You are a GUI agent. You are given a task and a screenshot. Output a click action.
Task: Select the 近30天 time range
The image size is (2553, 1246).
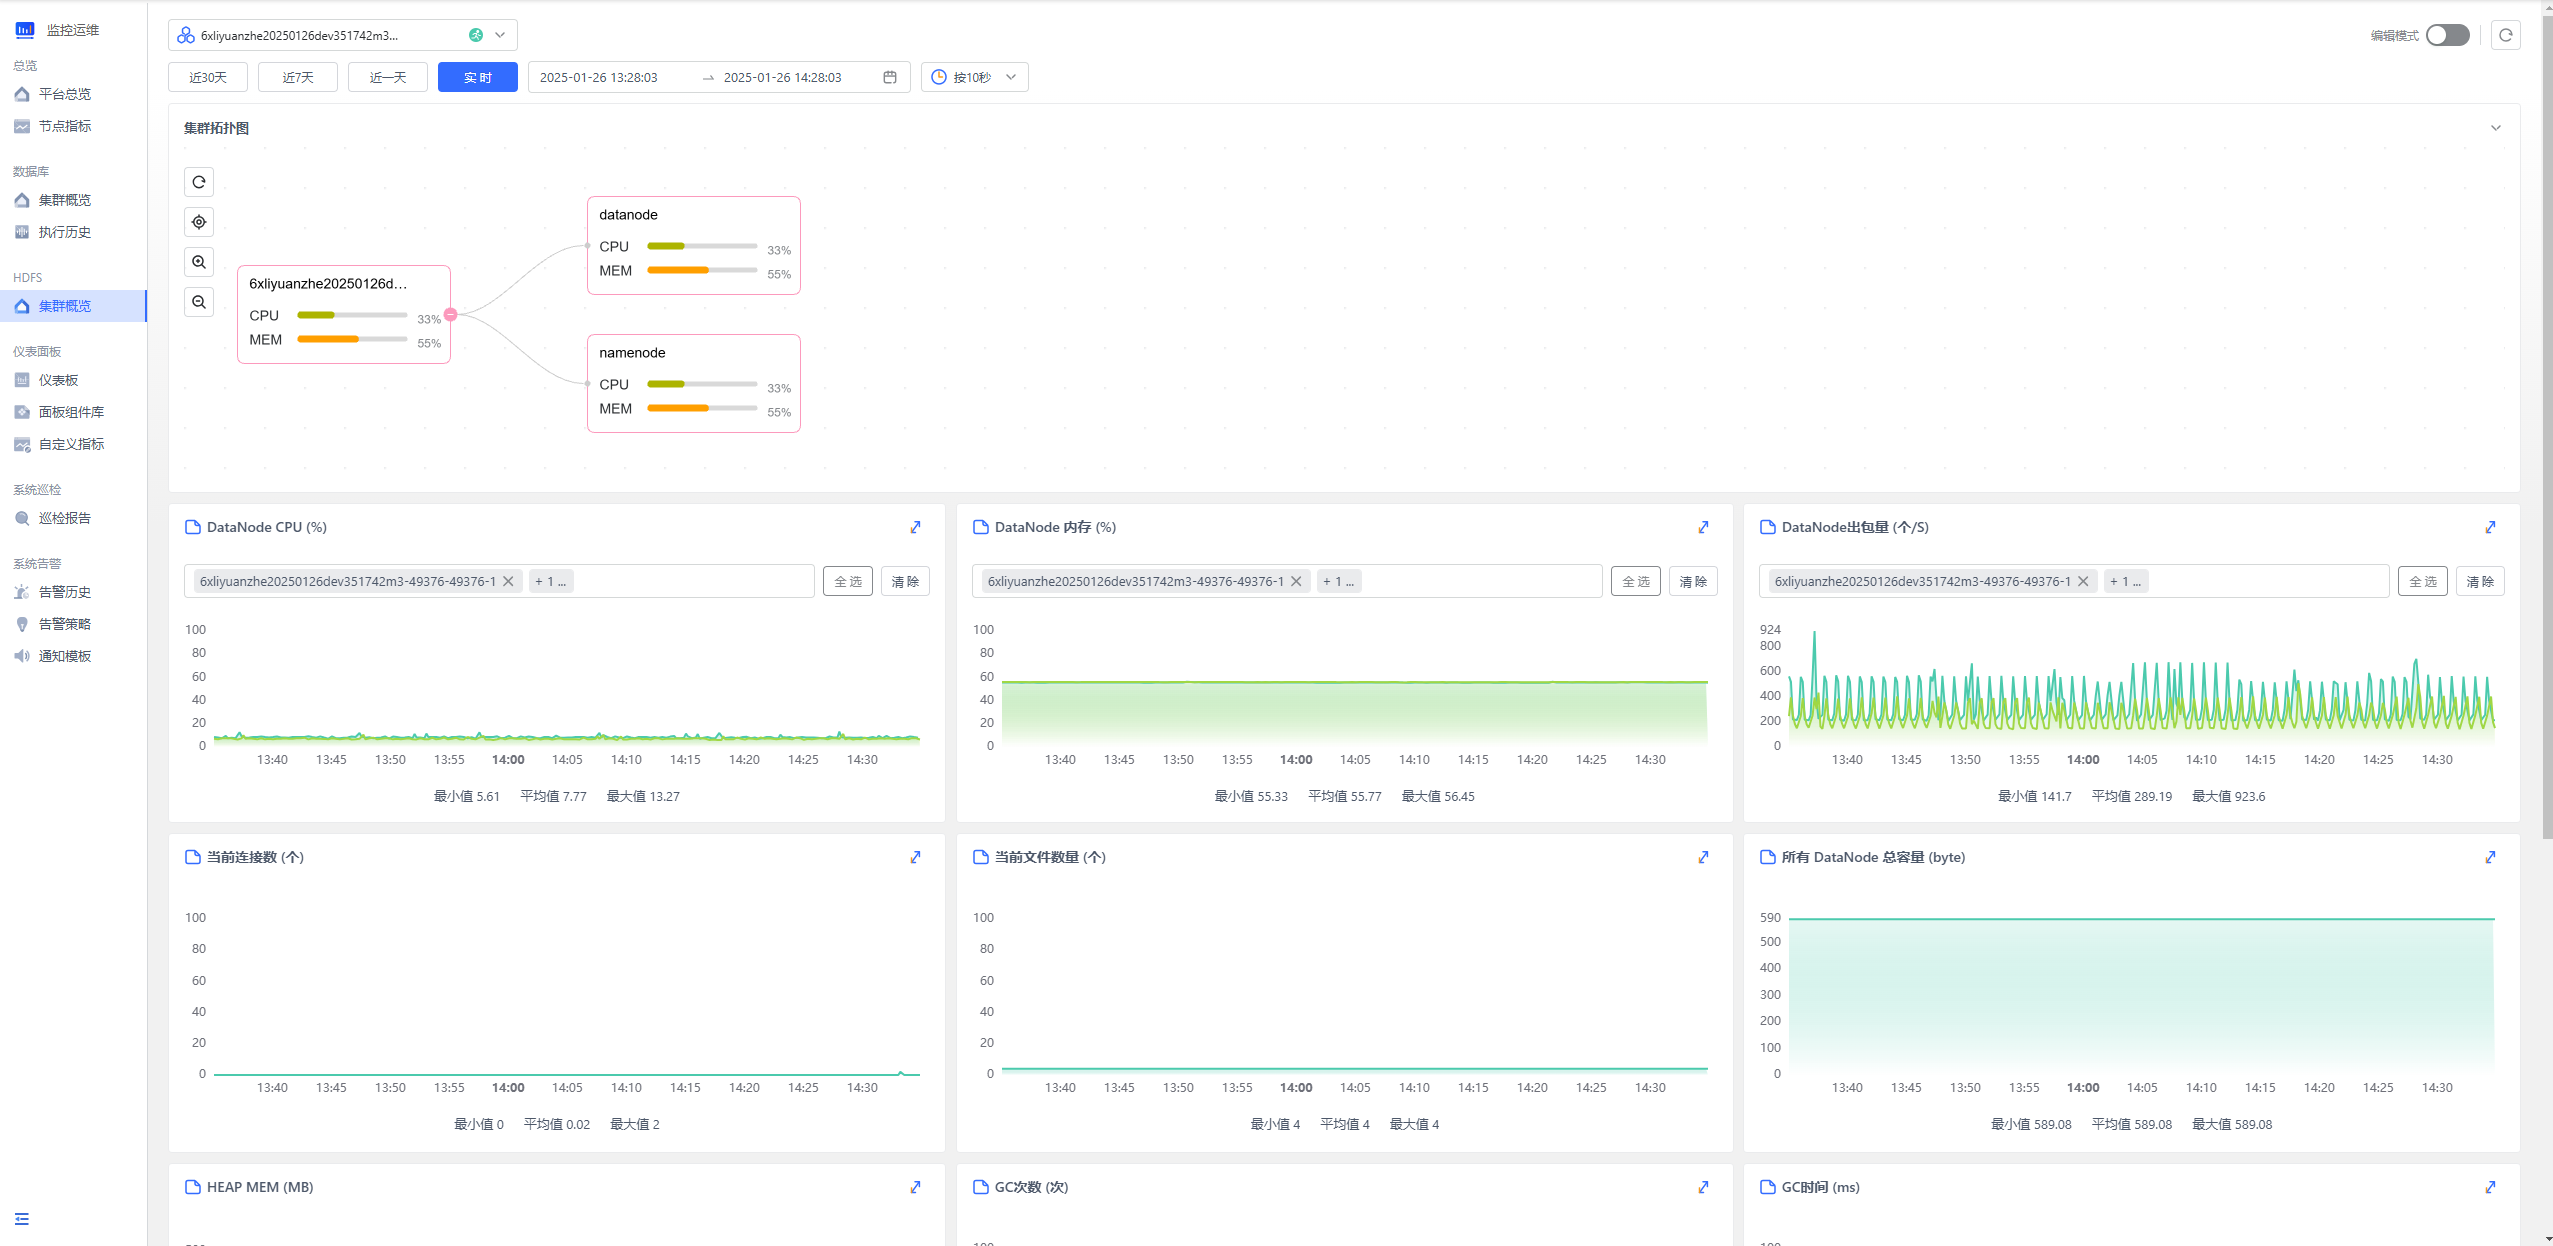(x=208, y=77)
